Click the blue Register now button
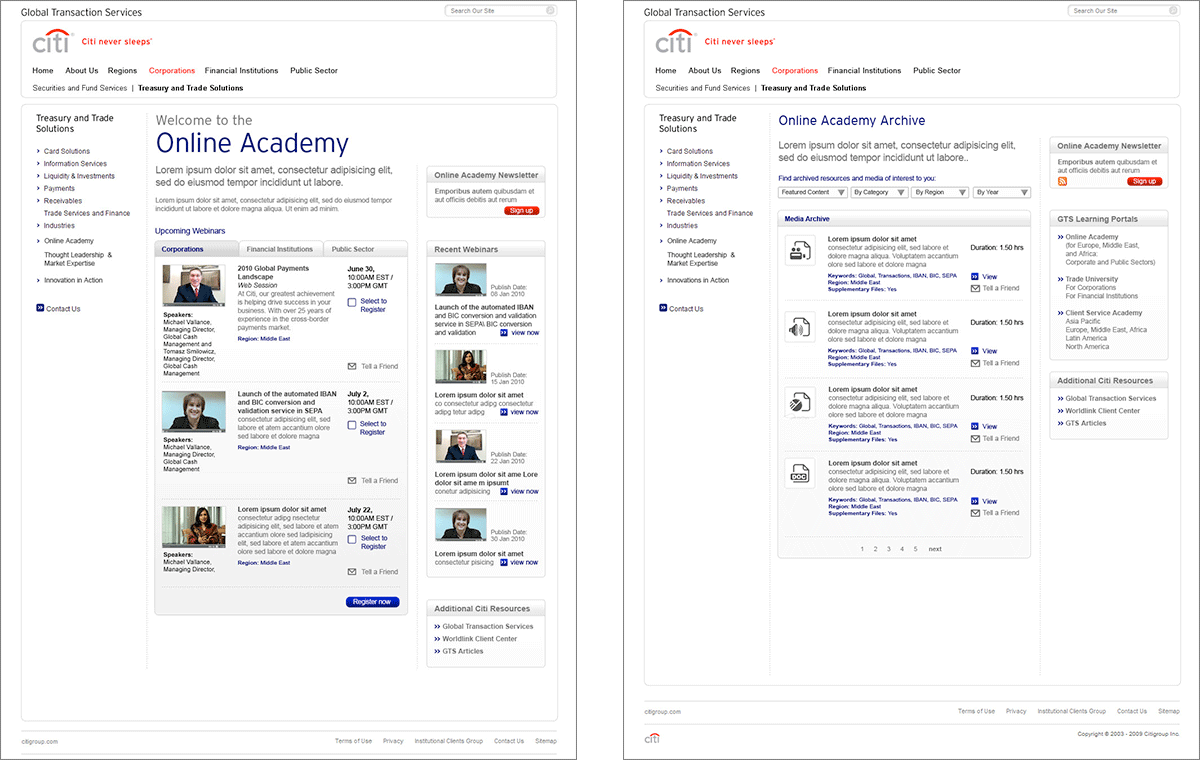Screen dimensions: 1200x760 point(373,602)
